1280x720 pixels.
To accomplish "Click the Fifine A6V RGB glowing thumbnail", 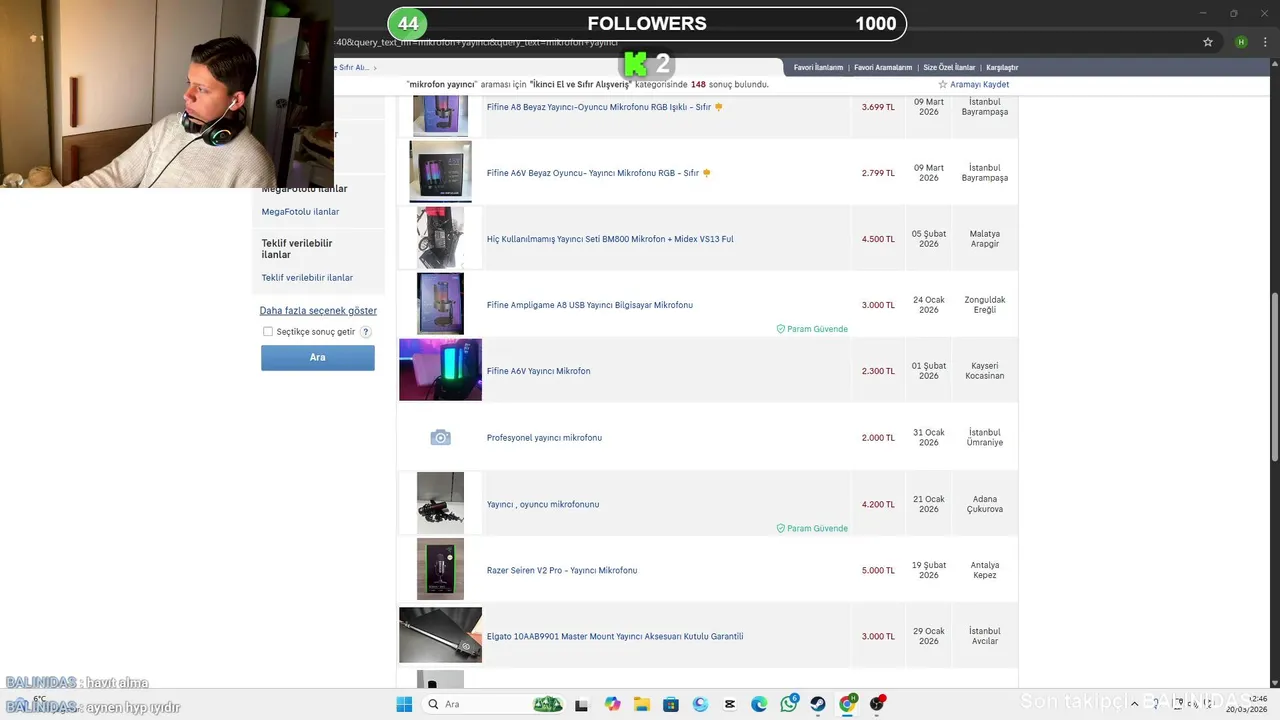I will tap(440, 370).
